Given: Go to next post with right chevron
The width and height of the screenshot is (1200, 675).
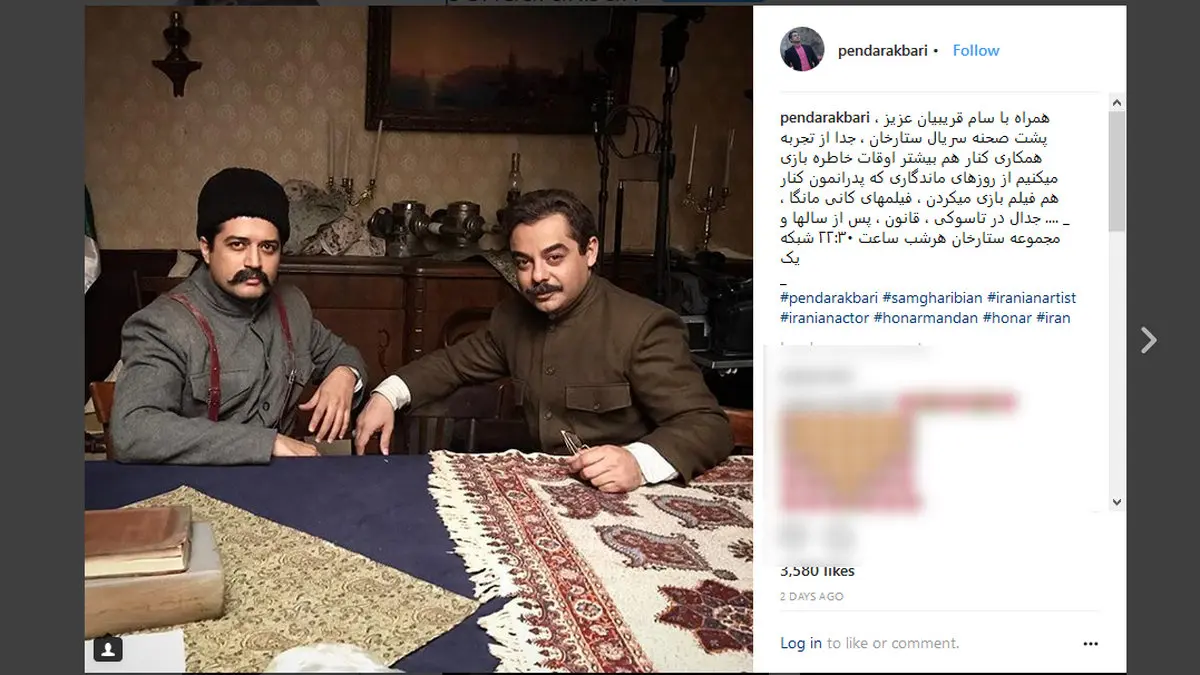Looking at the screenshot, I should [1149, 340].
